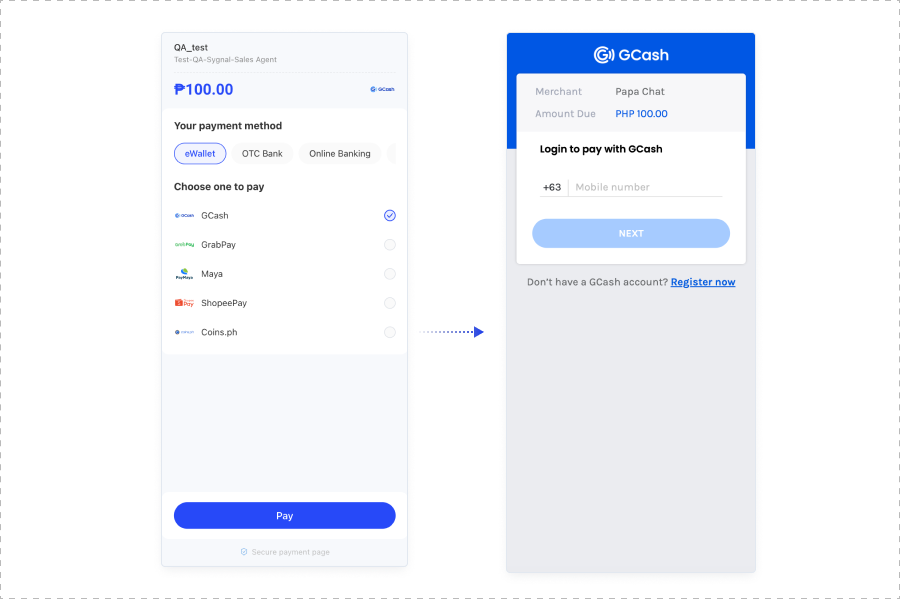Click the NEXT button
The height and width of the screenshot is (599, 900).
tap(631, 234)
